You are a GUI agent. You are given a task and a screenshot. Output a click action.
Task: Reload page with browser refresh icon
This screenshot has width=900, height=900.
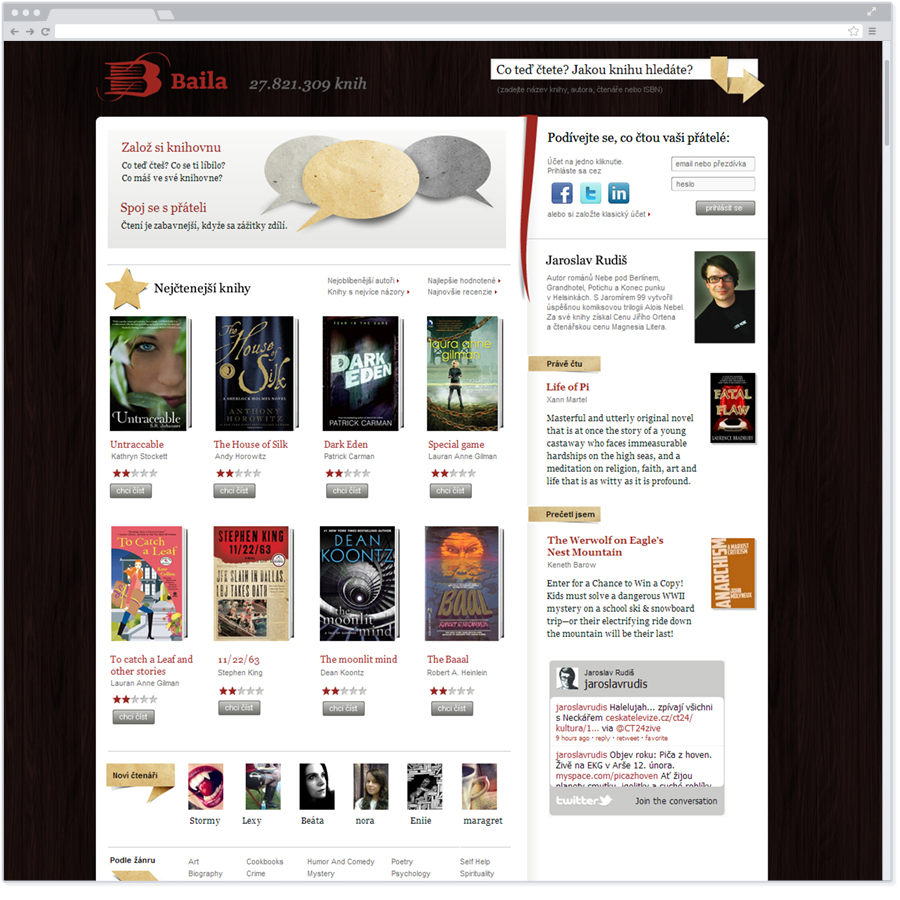(x=45, y=32)
